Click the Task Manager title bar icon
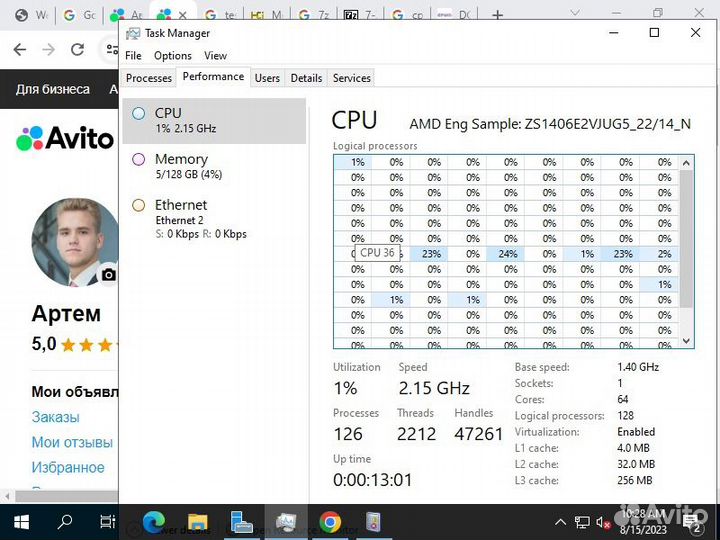Viewport: 720px width, 540px height. [133, 34]
